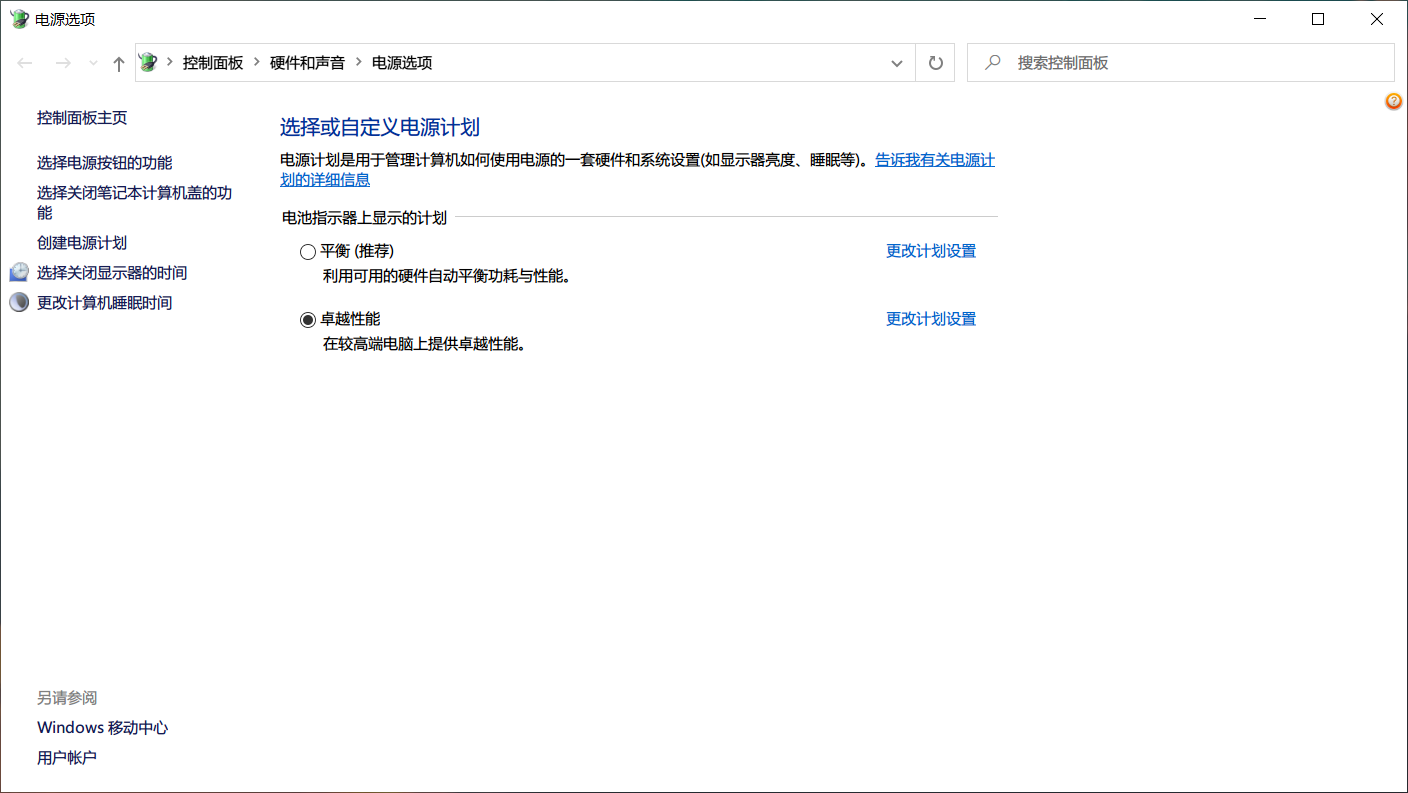Click the back navigation arrow
Image resolution: width=1408 pixels, height=793 pixels.
tap(25, 63)
